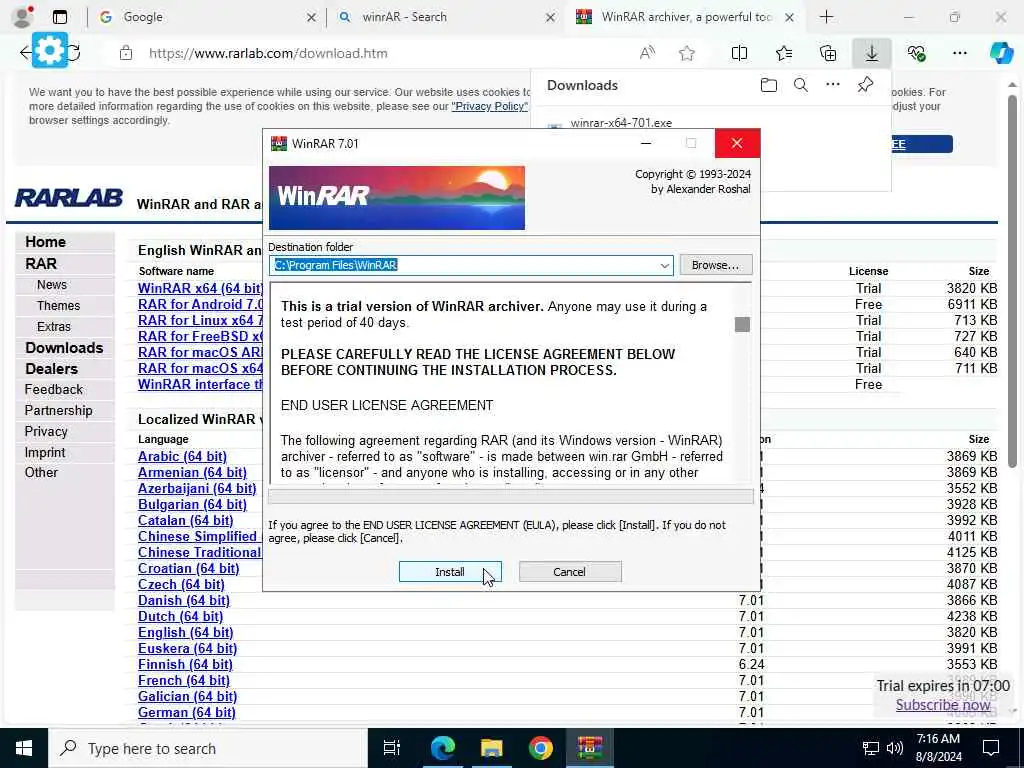Click the Read aloud icon
The height and width of the screenshot is (768, 1024).
pyautogui.click(x=647, y=54)
